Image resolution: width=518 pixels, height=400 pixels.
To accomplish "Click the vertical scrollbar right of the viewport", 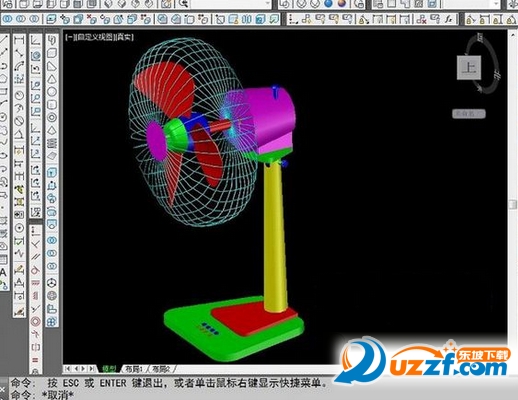I will (513, 204).
